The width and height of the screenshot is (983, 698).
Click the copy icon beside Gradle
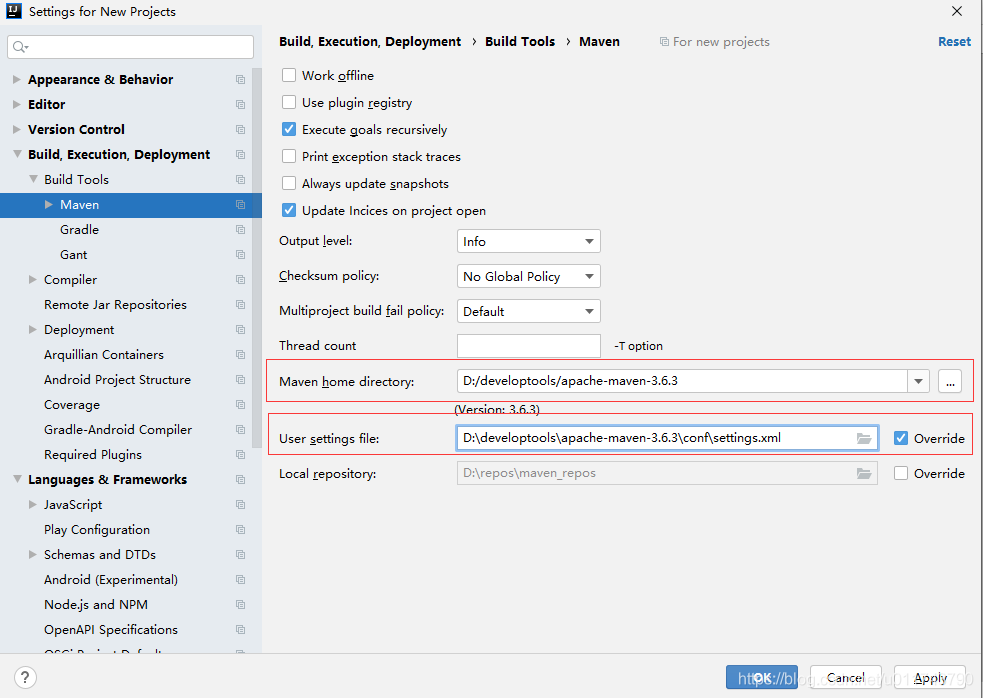click(x=240, y=230)
